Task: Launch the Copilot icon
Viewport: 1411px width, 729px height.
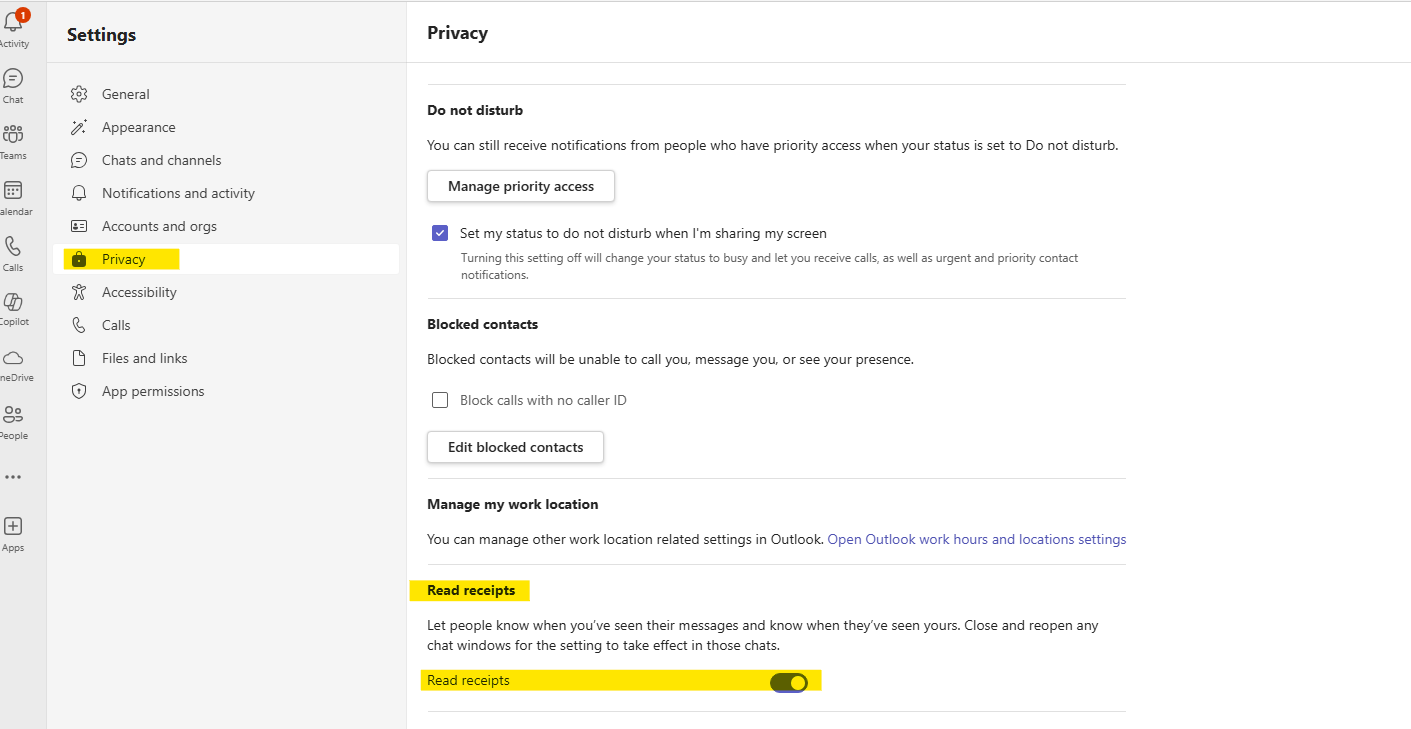Action: [13, 302]
